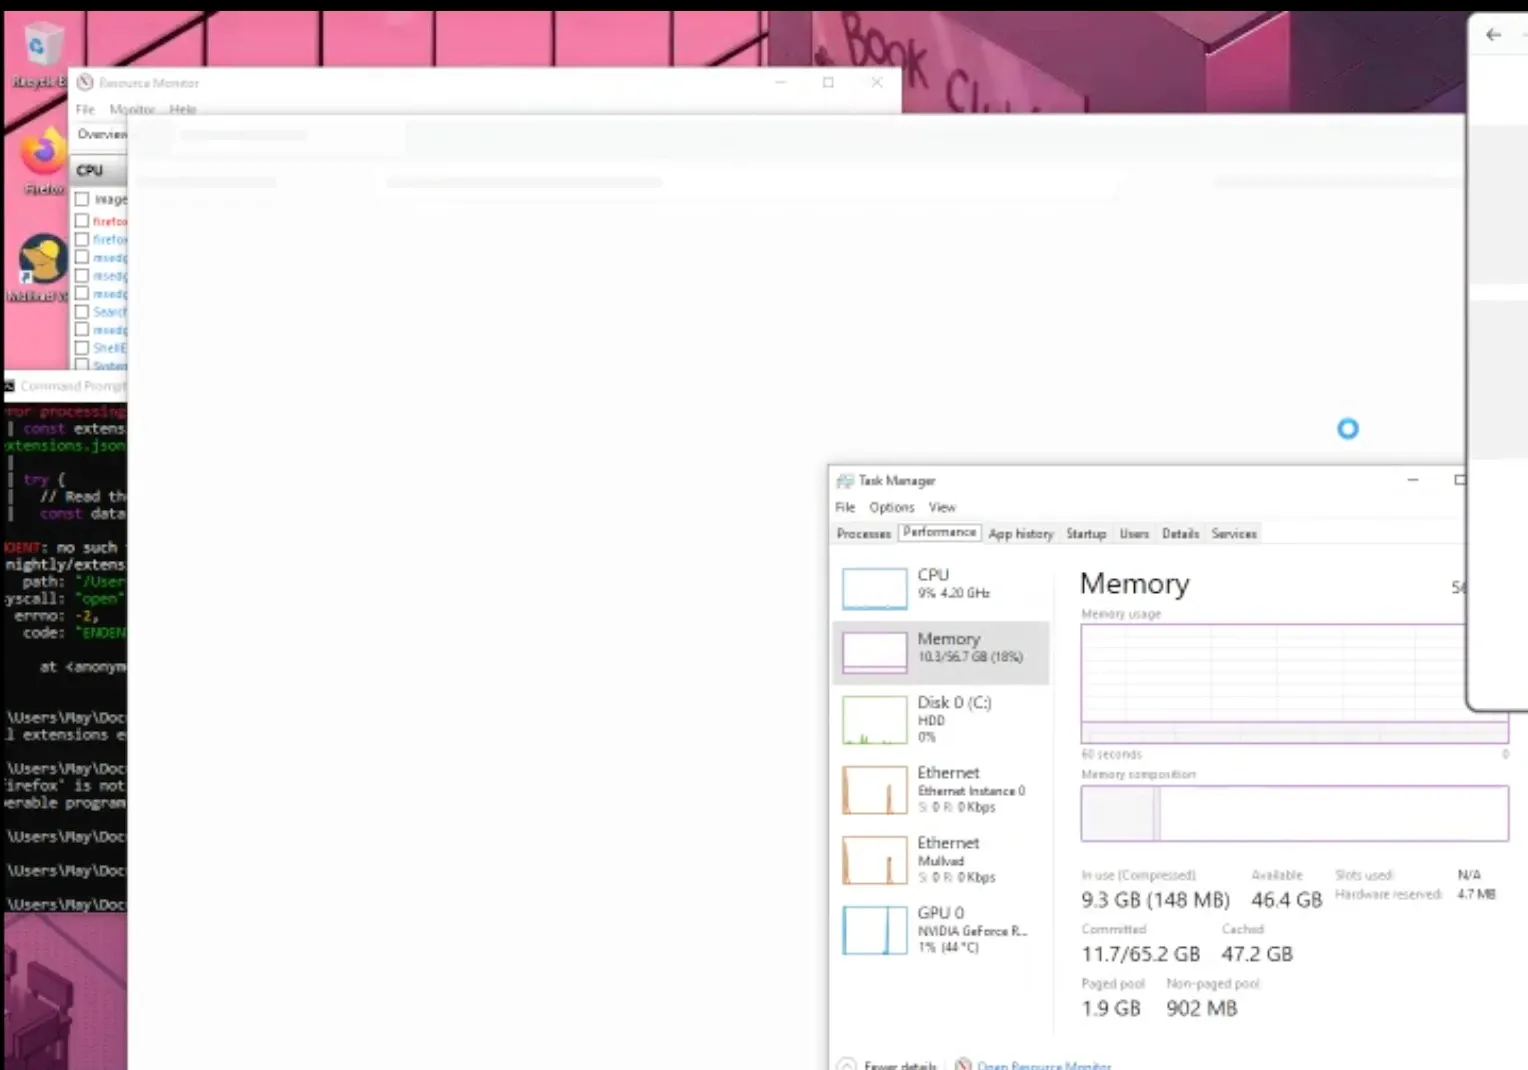Check the firefox process checkbox
The height and width of the screenshot is (1070, 1528).
[82, 221]
